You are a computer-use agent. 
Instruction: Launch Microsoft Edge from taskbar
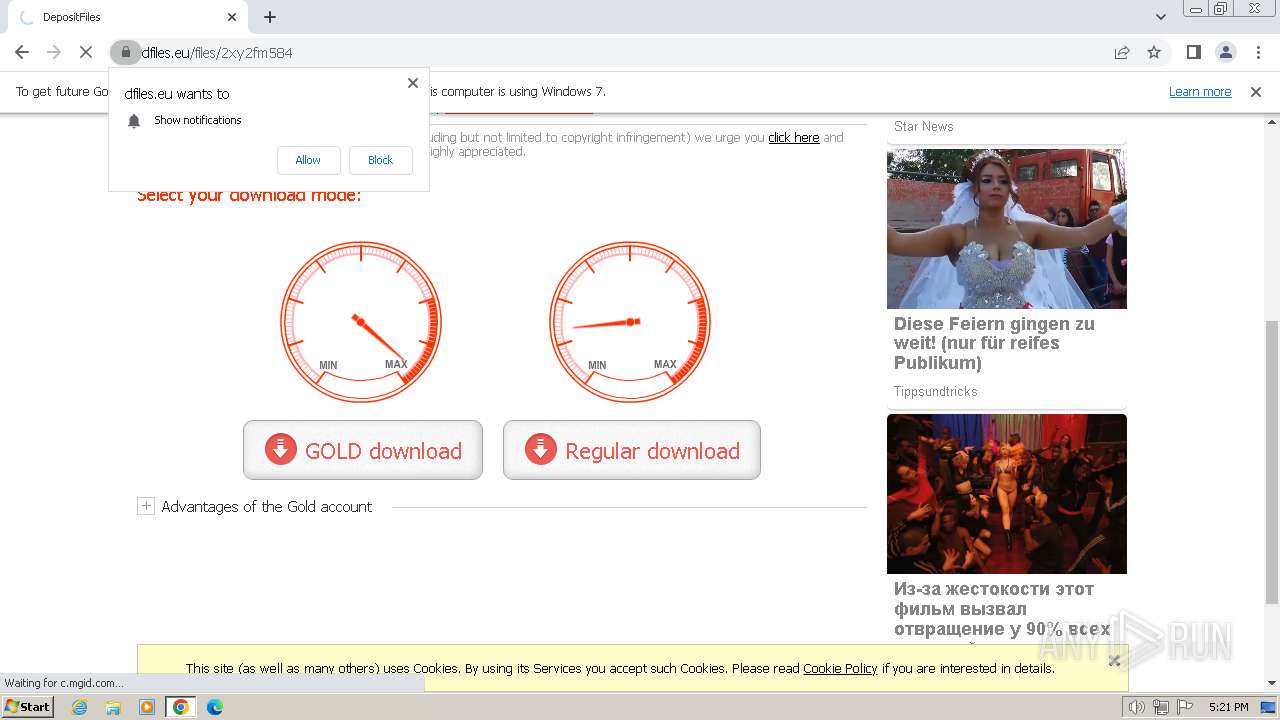click(x=214, y=707)
